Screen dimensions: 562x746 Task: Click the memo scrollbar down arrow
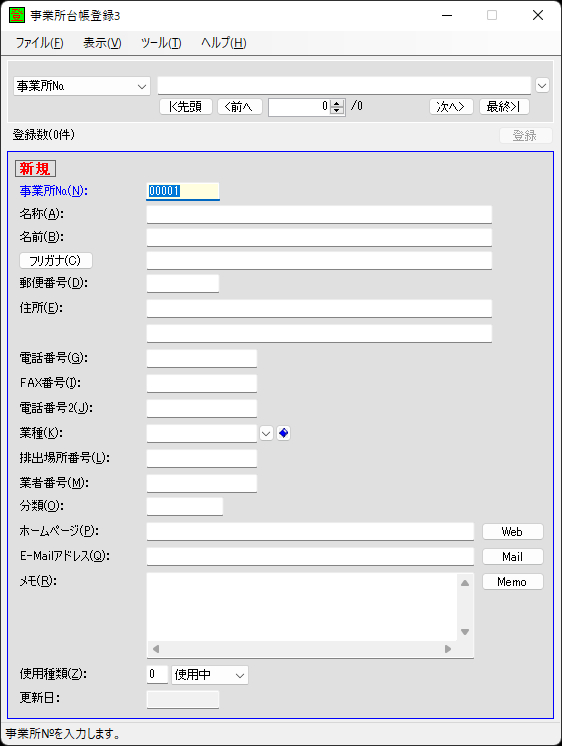point(465,632)
